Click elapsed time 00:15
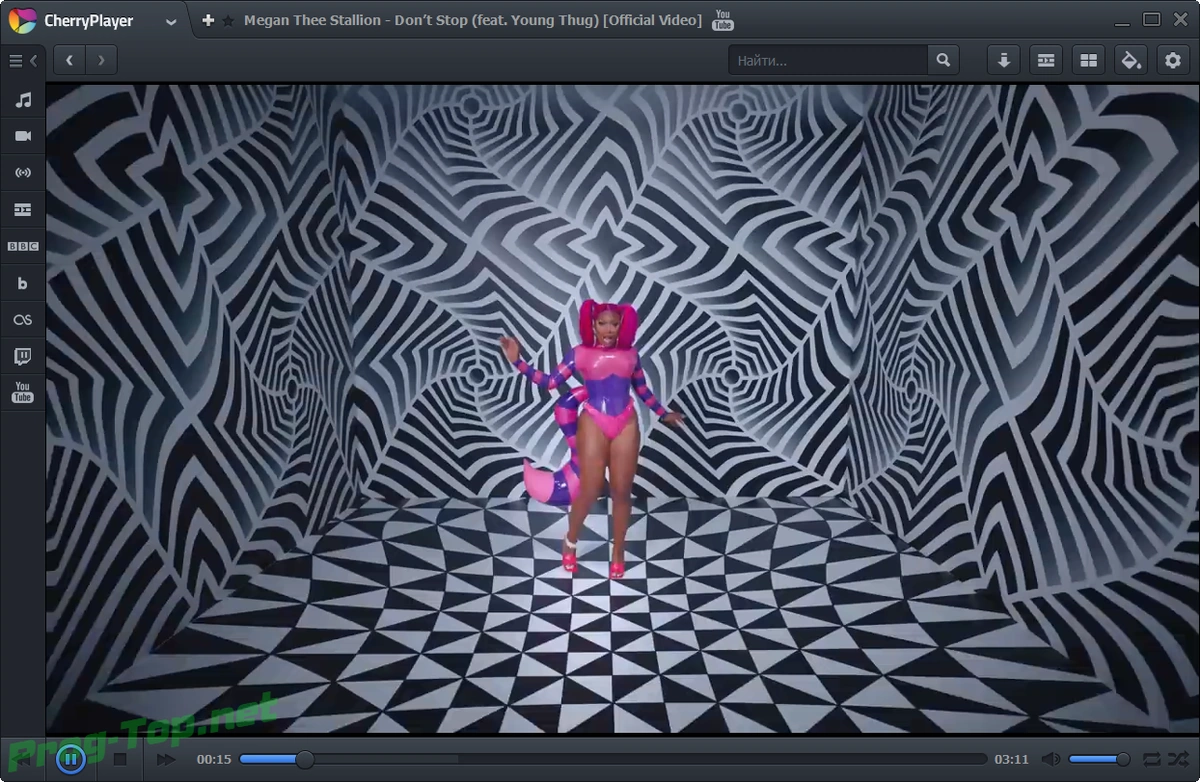This screenshot has width=1200, height=782. click(x=214, y=760)
